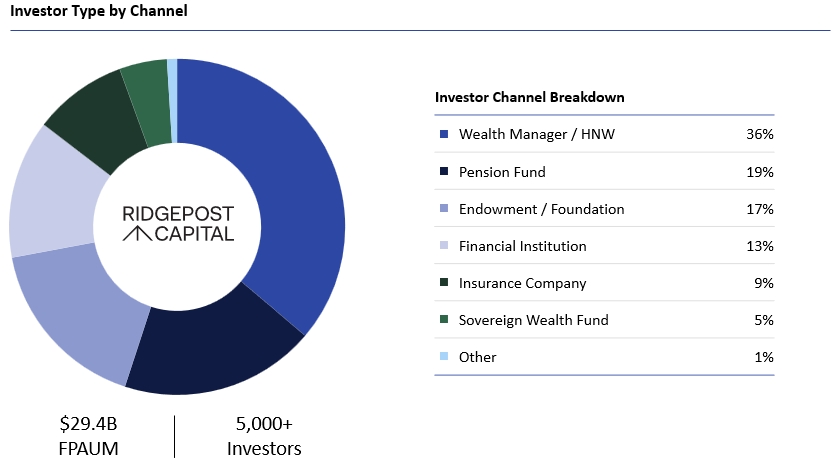This screenshot has height=470, width=833.
Task: Click the Endowment / Foundation legend swatch
Action: (x=443, y=209)
